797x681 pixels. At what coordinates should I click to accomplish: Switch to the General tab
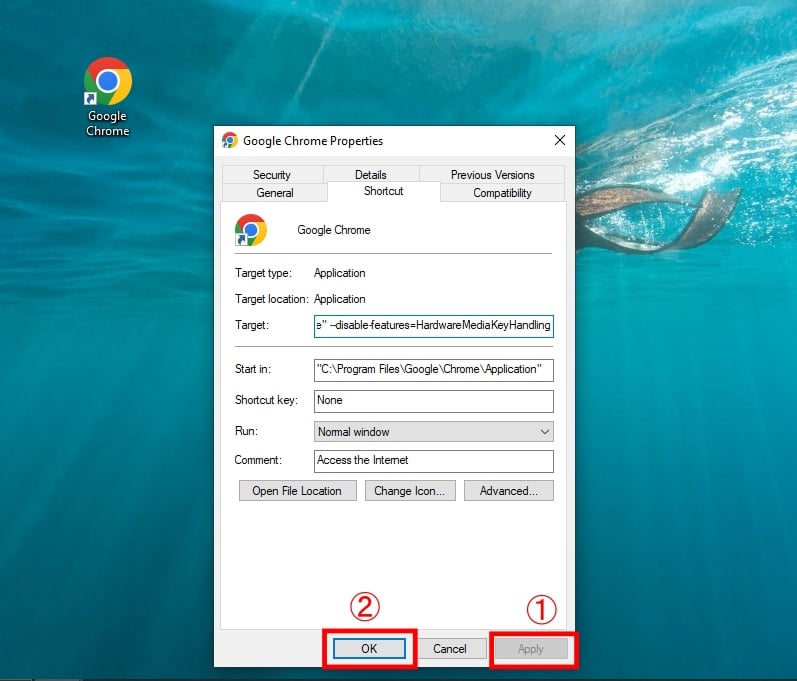click(274, 193)
